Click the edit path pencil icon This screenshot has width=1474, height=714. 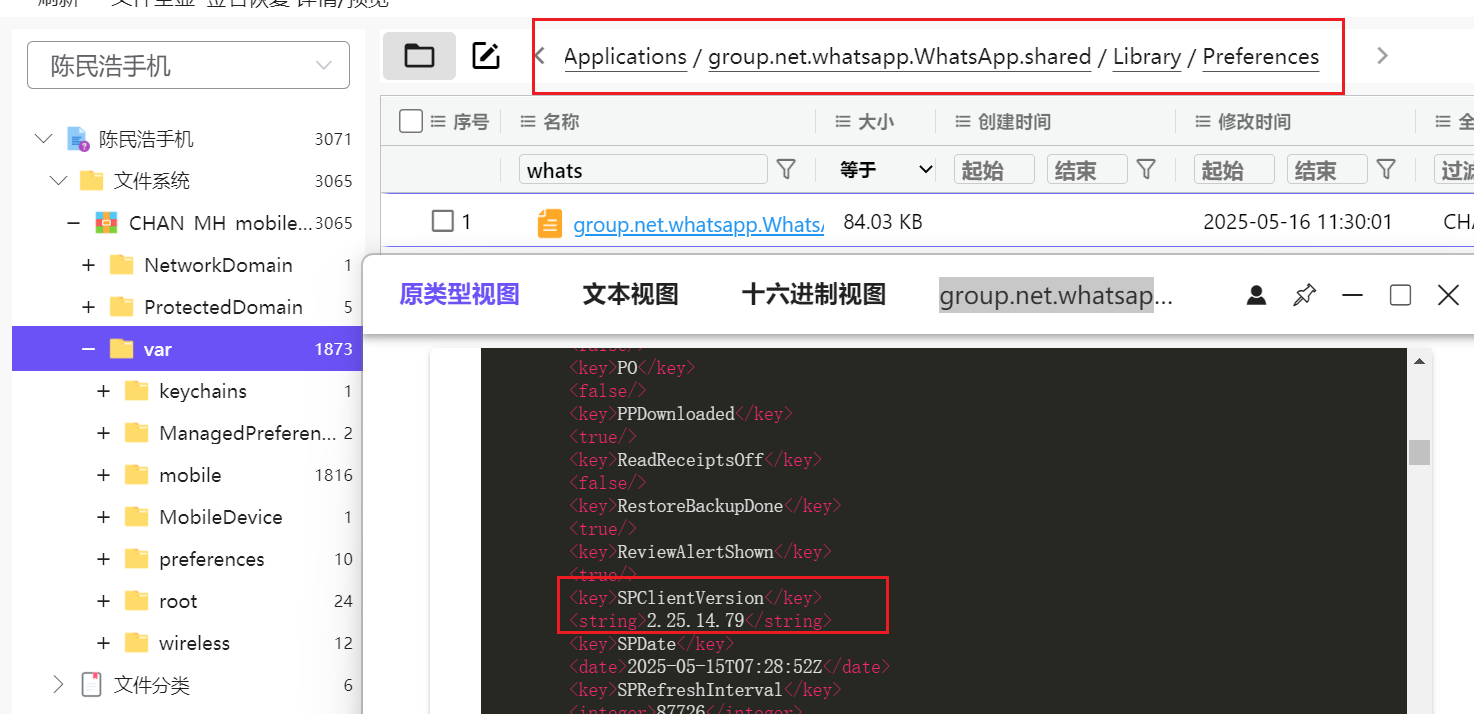pyautogui.click(x=486, y=56)
